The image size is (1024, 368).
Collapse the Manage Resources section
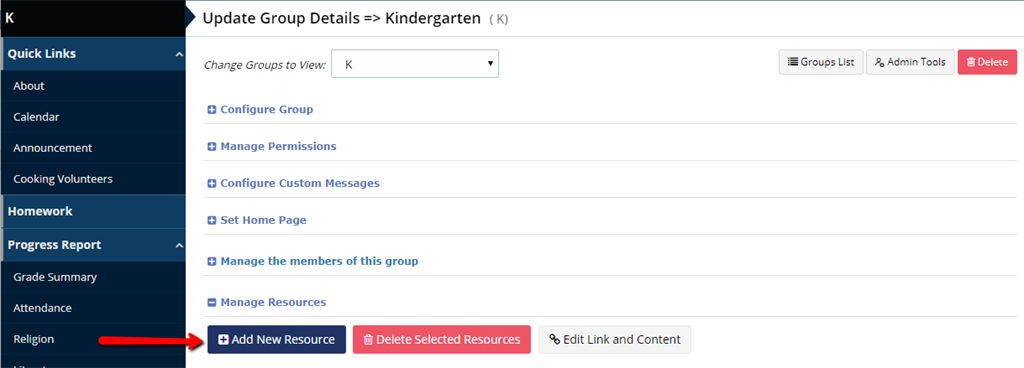coord(267,303)
